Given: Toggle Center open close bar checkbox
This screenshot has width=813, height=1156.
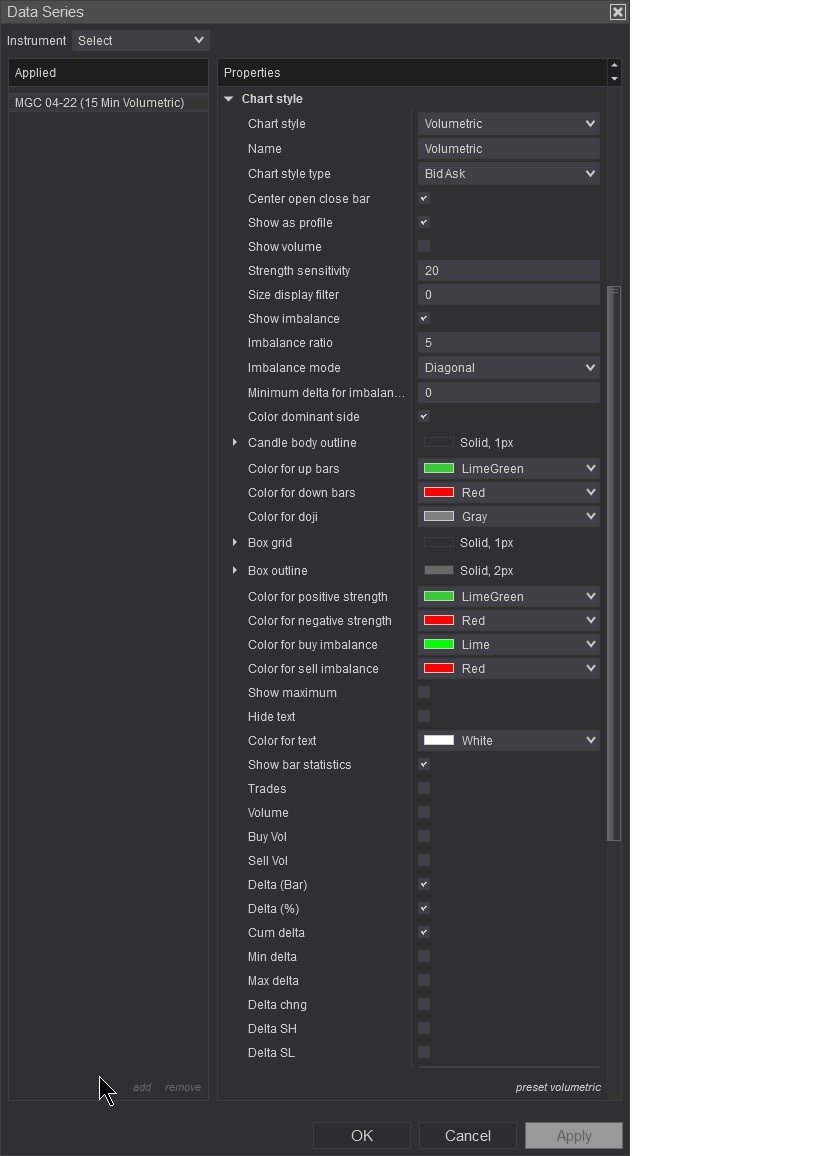Looking at the screenshot, I should 424,198.
